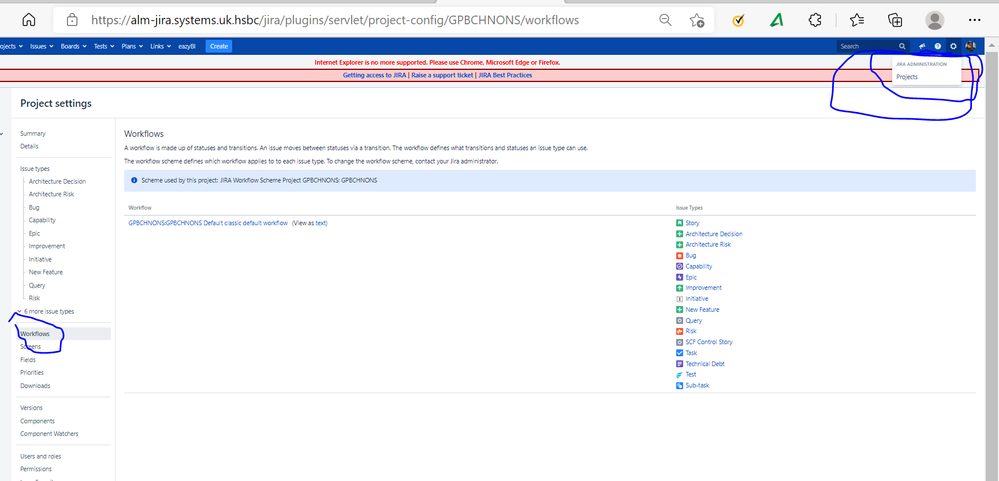Open browser Settings and more ellipsis
The width and height of the screenshot is (999, 481).
(x=974, y=20)
